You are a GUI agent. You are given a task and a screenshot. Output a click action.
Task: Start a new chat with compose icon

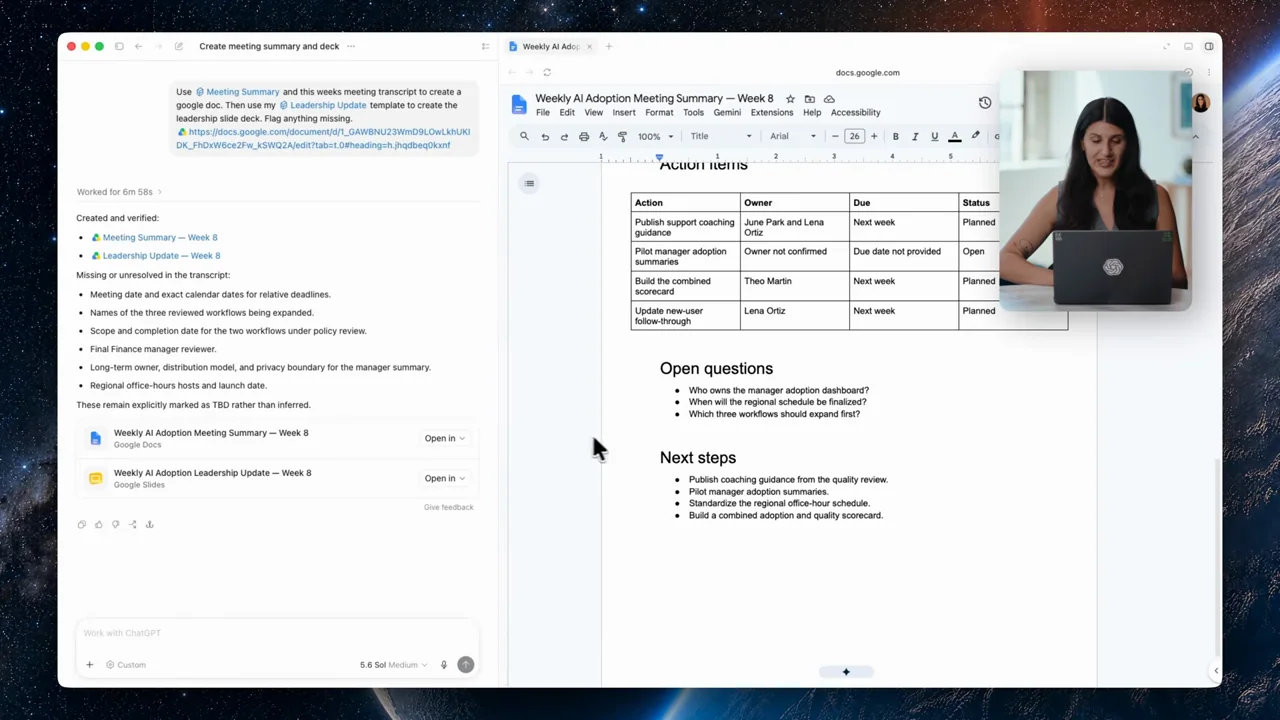click(179, 46)
